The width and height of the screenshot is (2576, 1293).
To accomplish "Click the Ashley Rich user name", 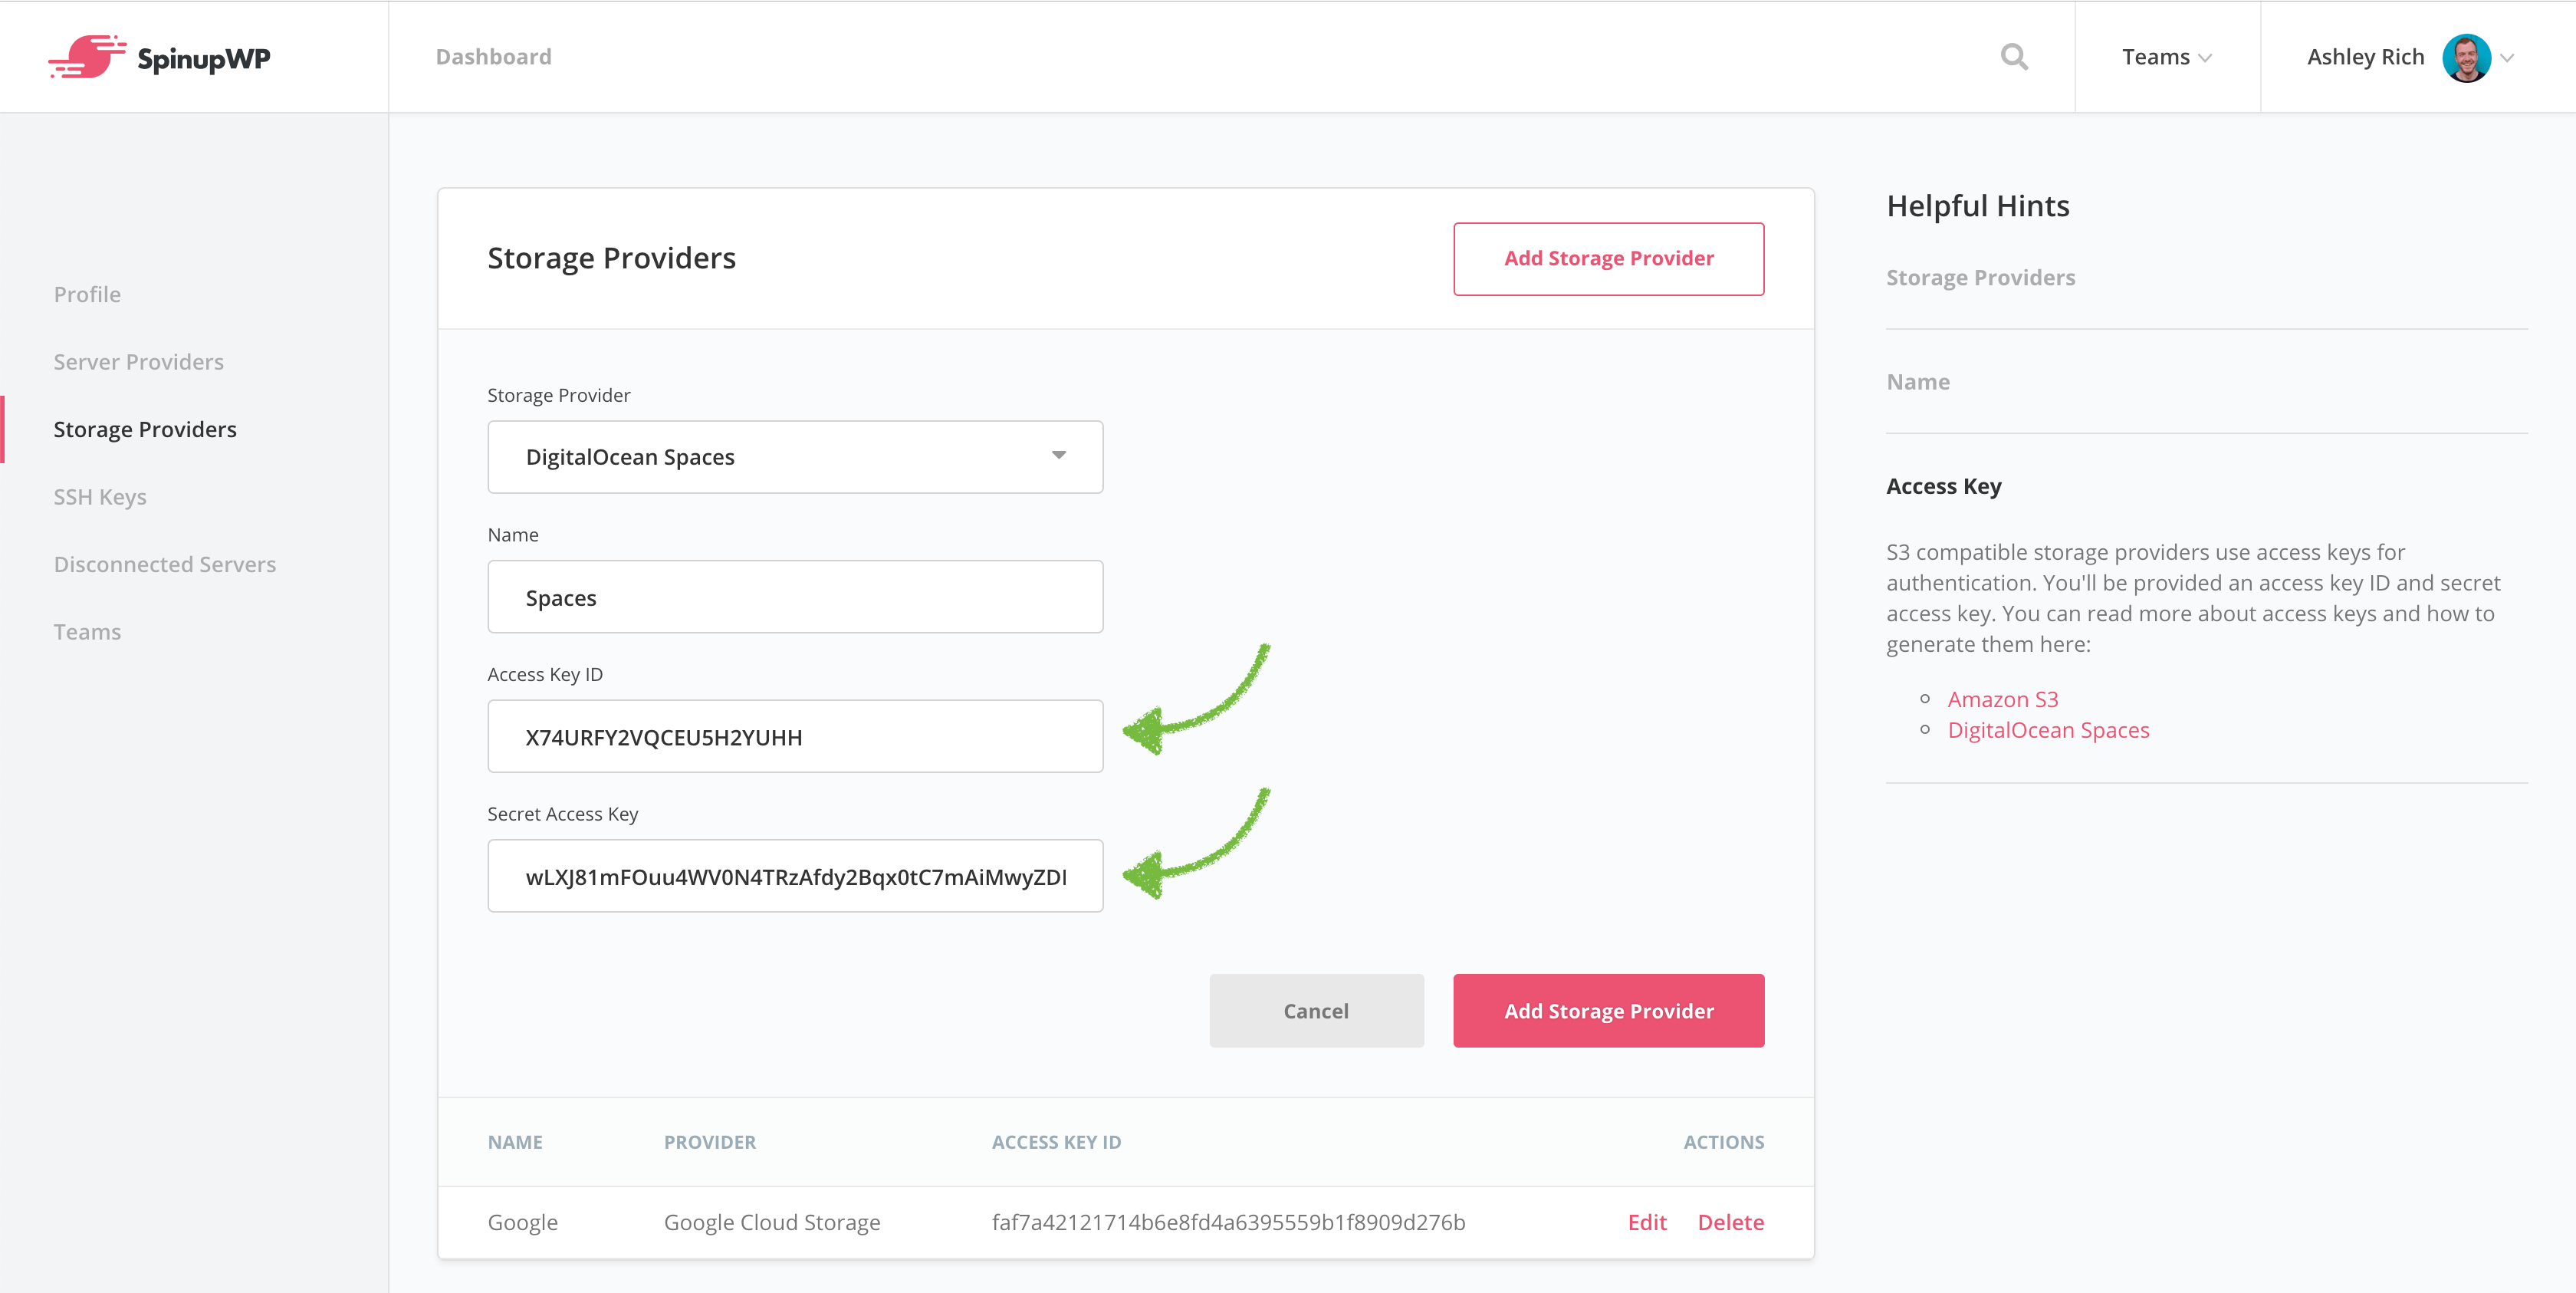I will 2365,57.
